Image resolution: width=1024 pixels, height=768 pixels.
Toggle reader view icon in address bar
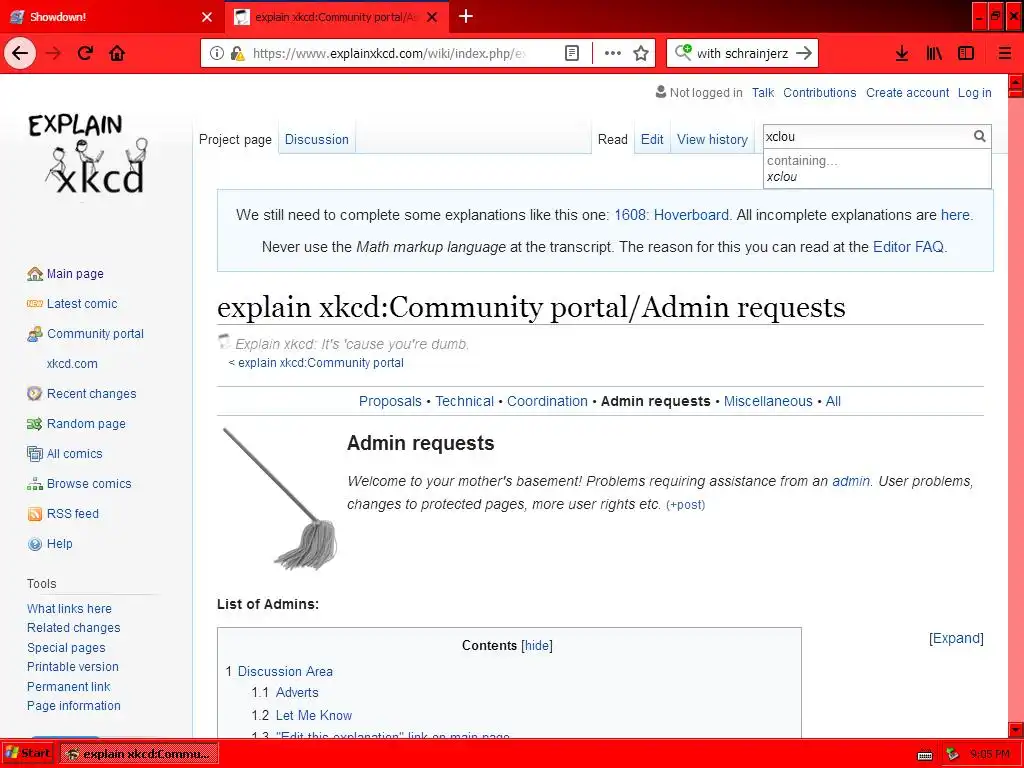(x=572, y=54)
